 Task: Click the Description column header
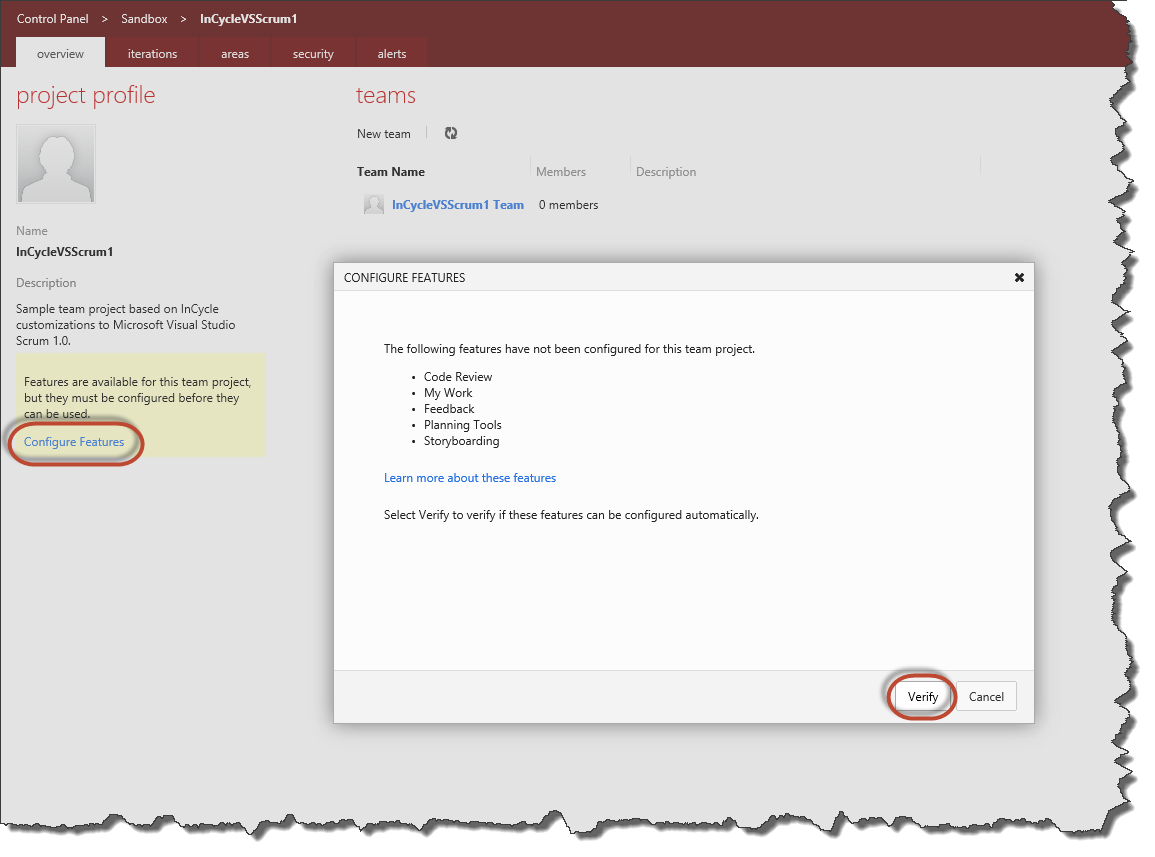(x=666, y=172)
